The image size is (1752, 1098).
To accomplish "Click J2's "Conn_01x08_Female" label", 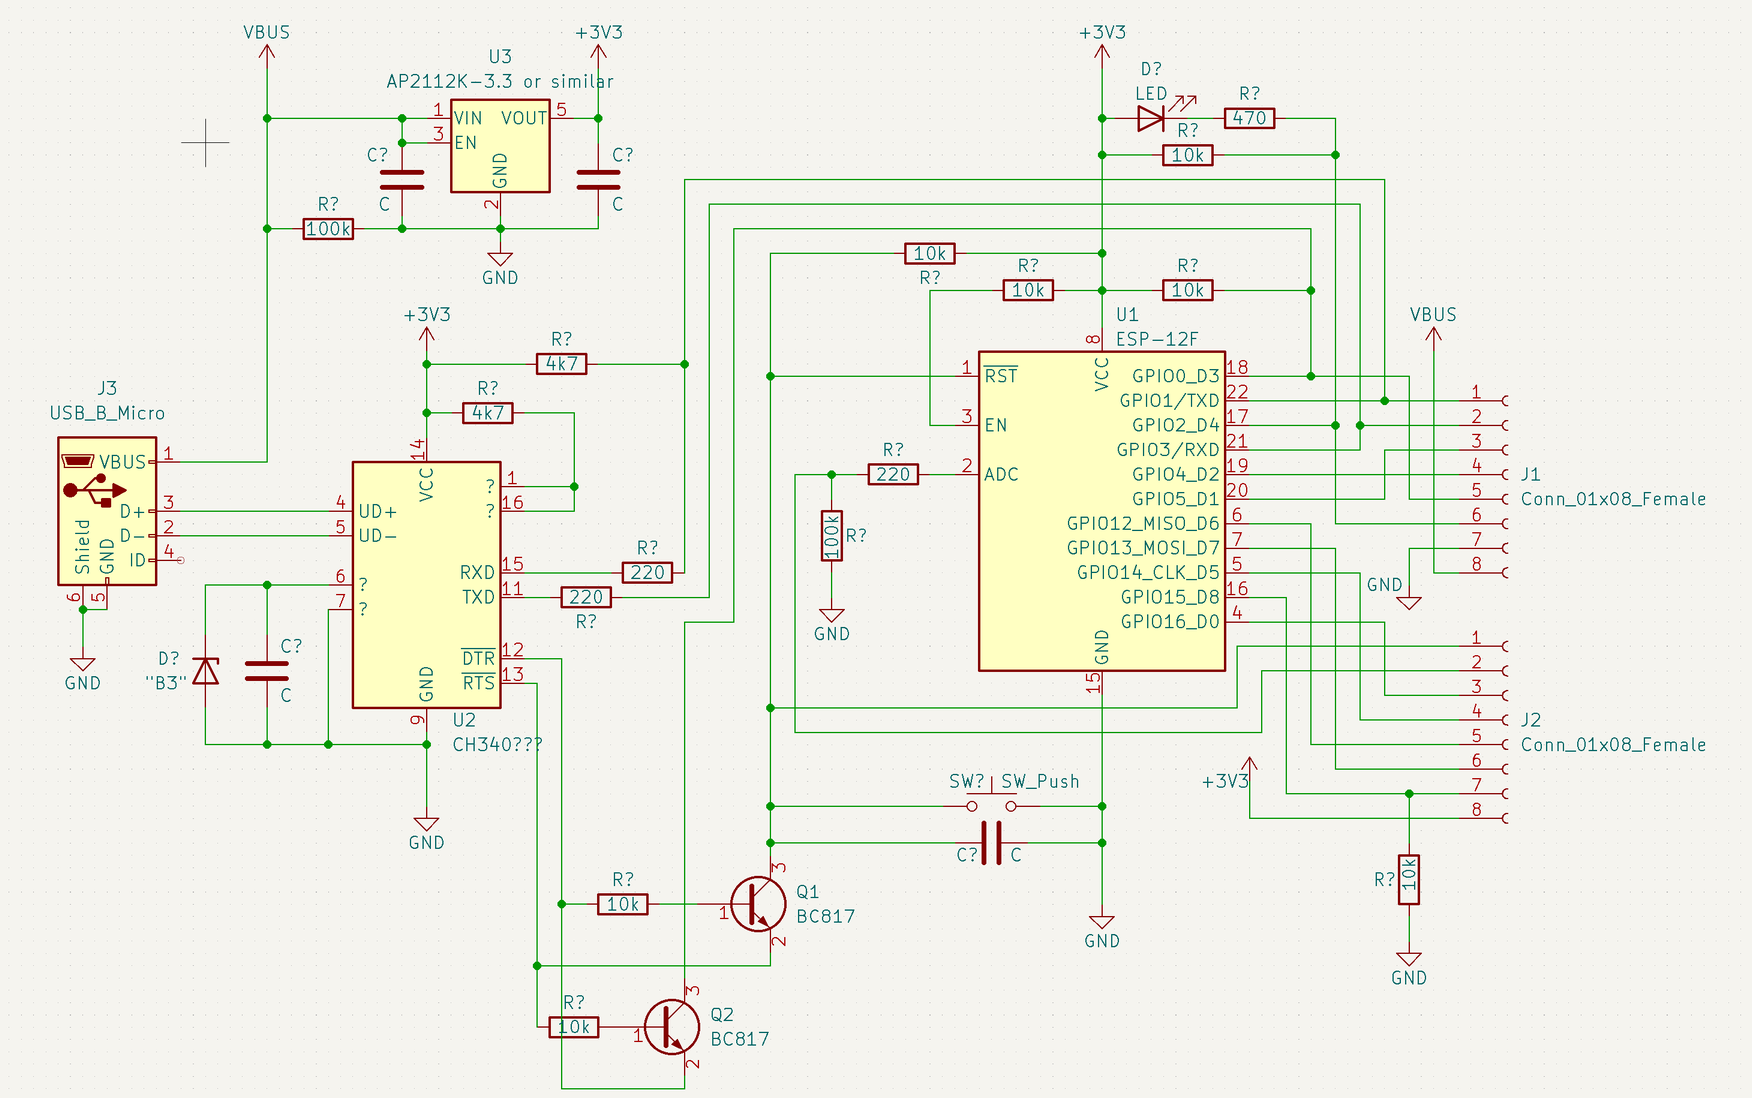I will [1613, 745].
